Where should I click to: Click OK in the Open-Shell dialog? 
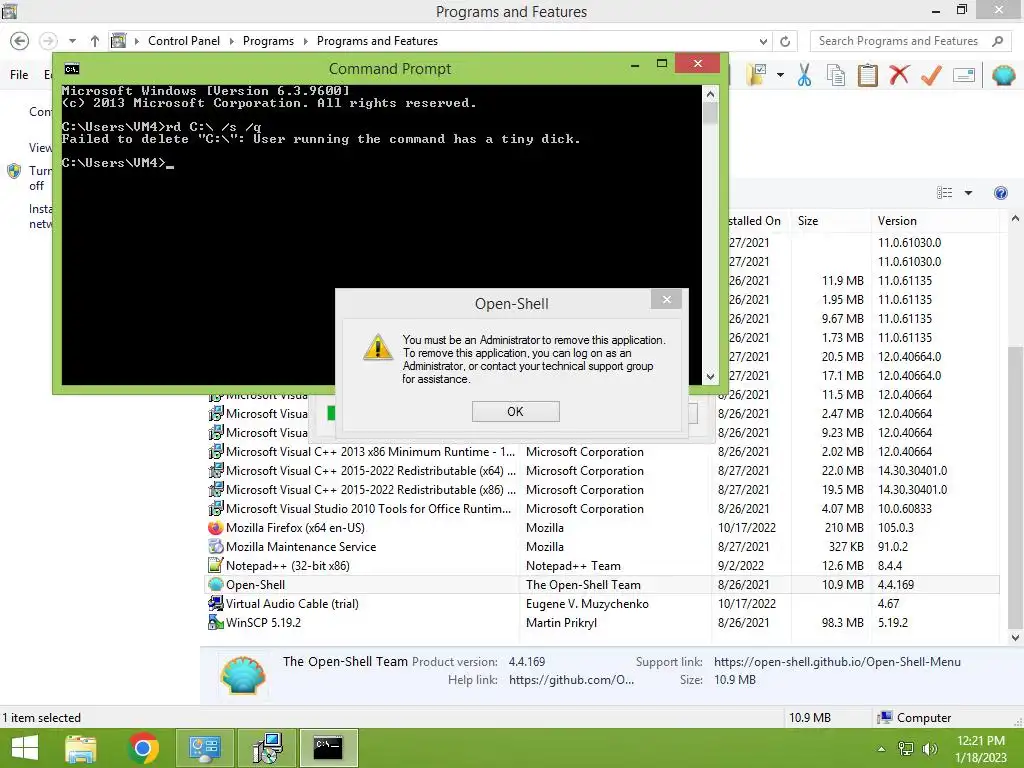[x=515, y=411]
